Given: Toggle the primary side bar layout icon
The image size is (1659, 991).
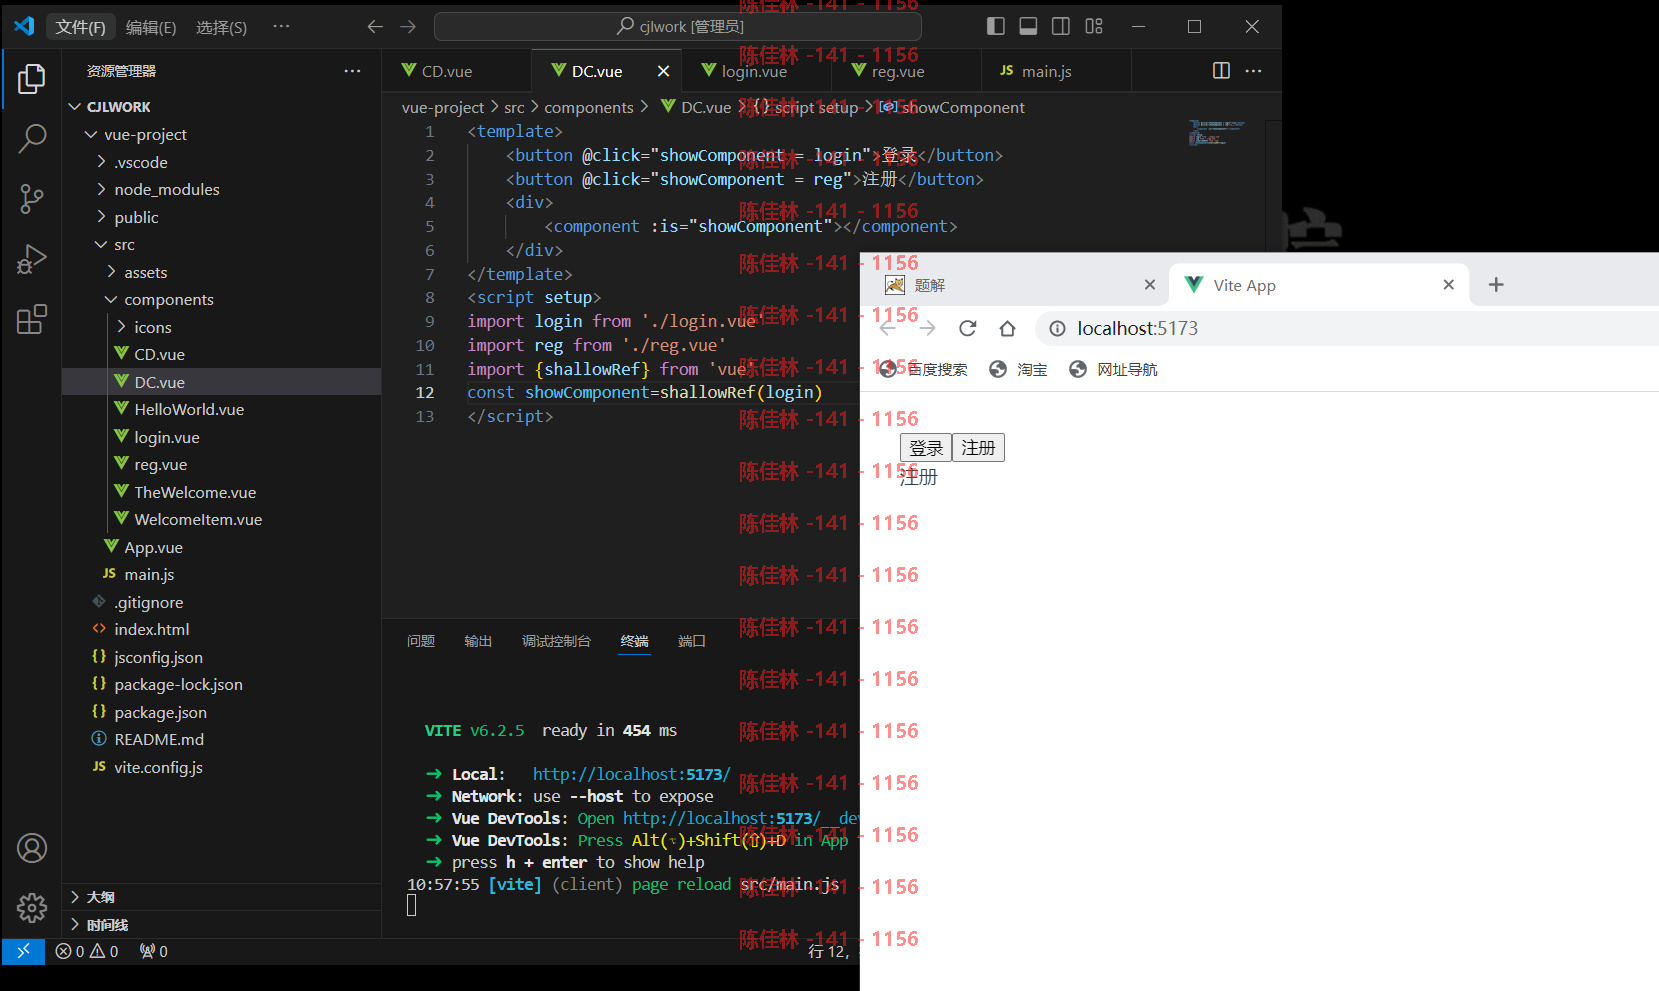Looking at the screenshot, I should (x=995, y=26).
